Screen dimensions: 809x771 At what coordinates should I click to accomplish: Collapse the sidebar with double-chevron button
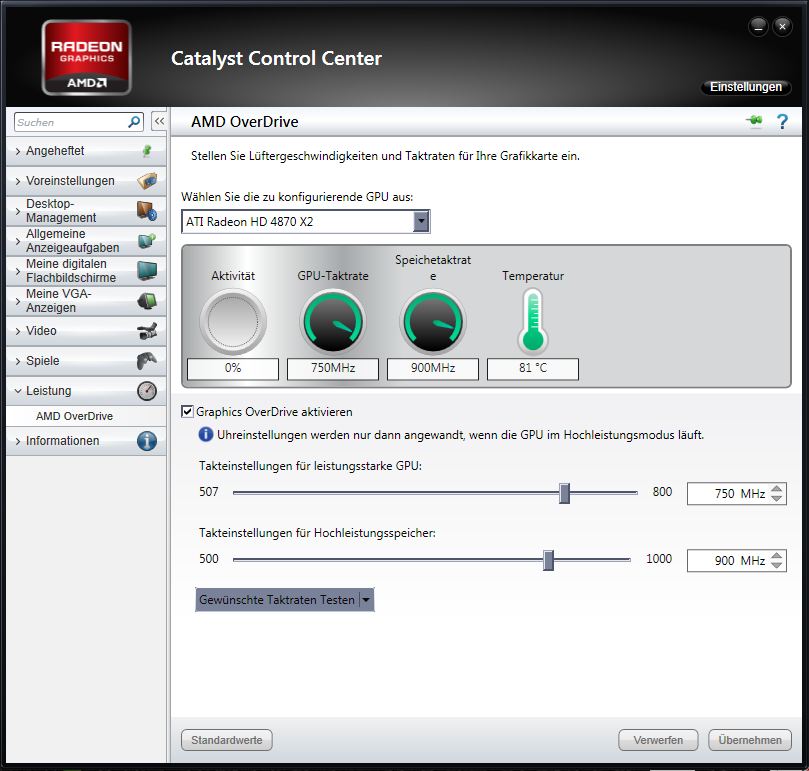pyautogui.click(x=159, y=121)
